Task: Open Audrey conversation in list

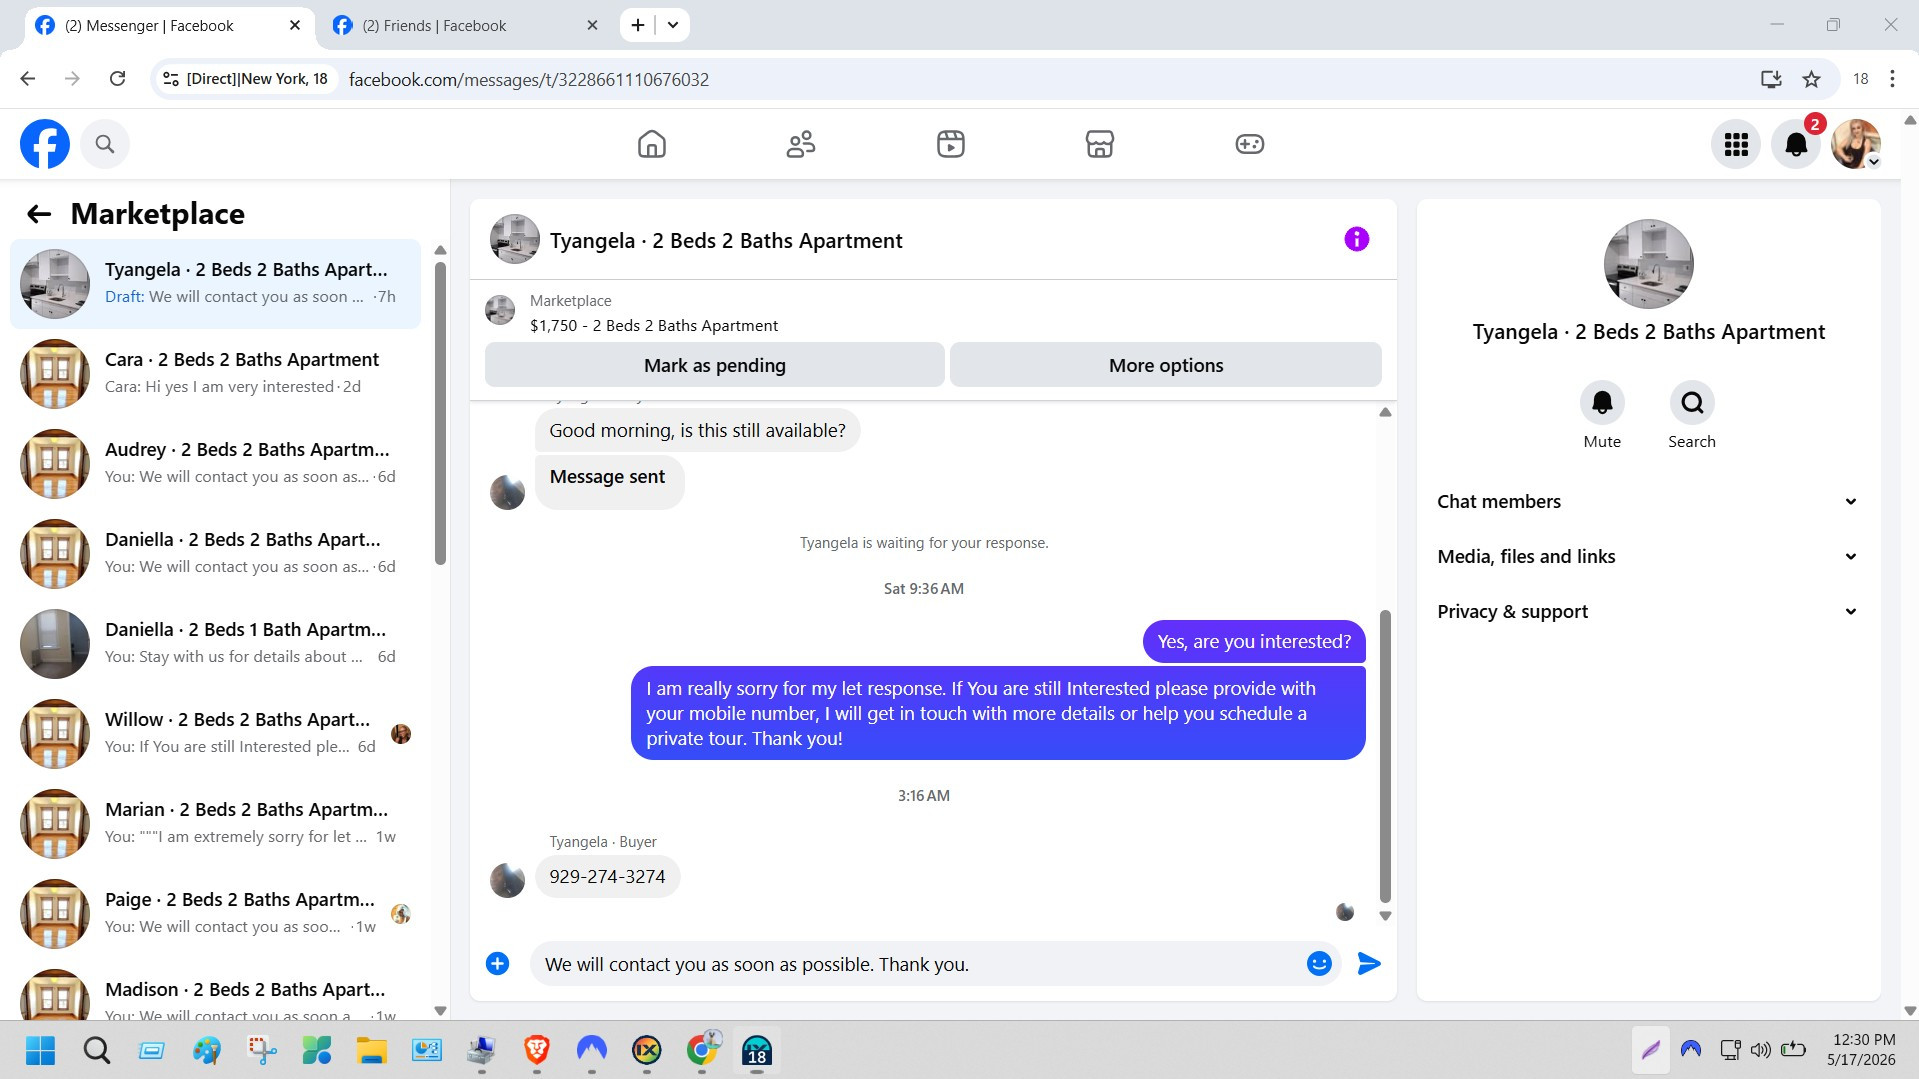Action: coord(215,464)
